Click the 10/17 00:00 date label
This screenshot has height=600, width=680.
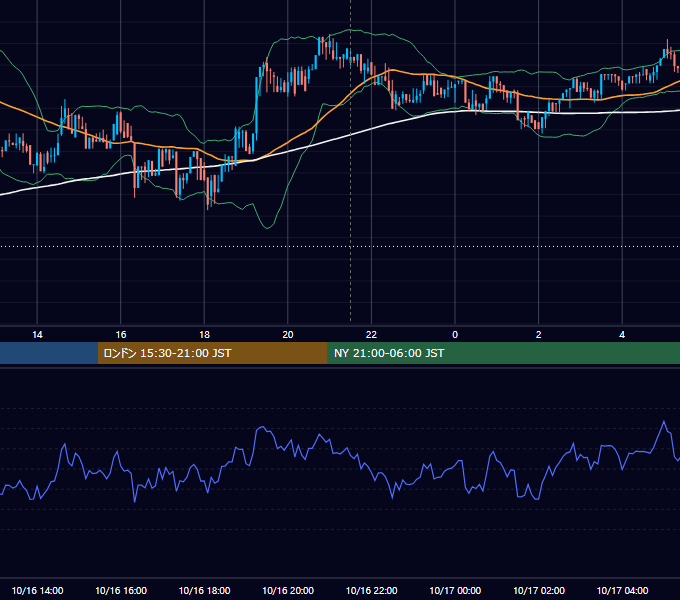455,590
